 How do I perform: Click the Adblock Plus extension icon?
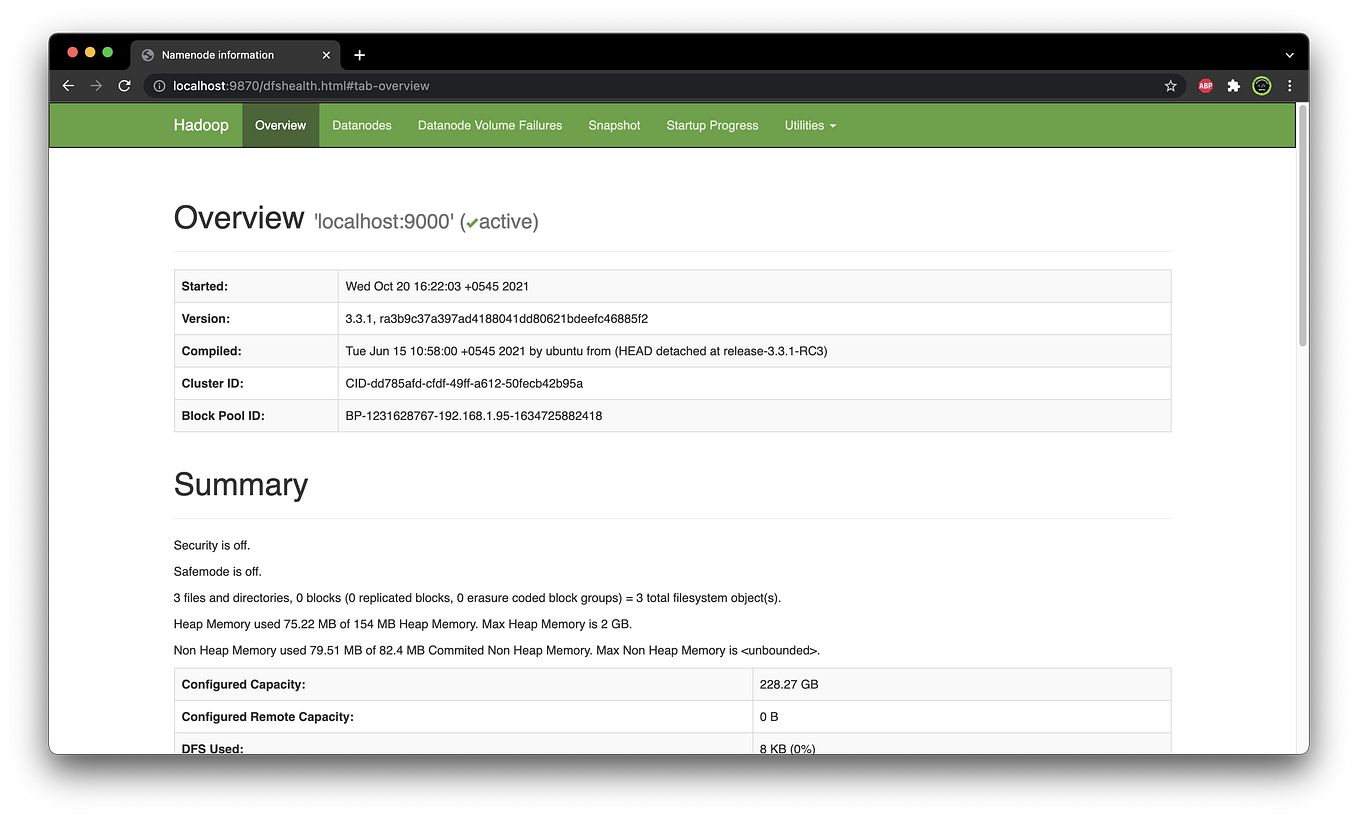click(x=1205, y=86)
